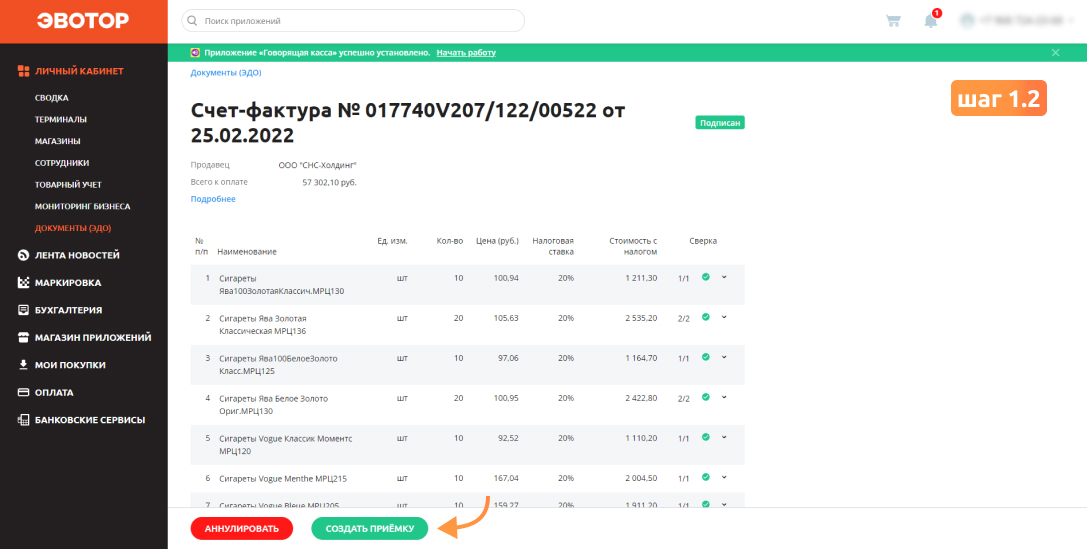Click Создать приёмку button
Image resolution: width=1087 pixels, height=549 pixels.
tap(369, 528)
